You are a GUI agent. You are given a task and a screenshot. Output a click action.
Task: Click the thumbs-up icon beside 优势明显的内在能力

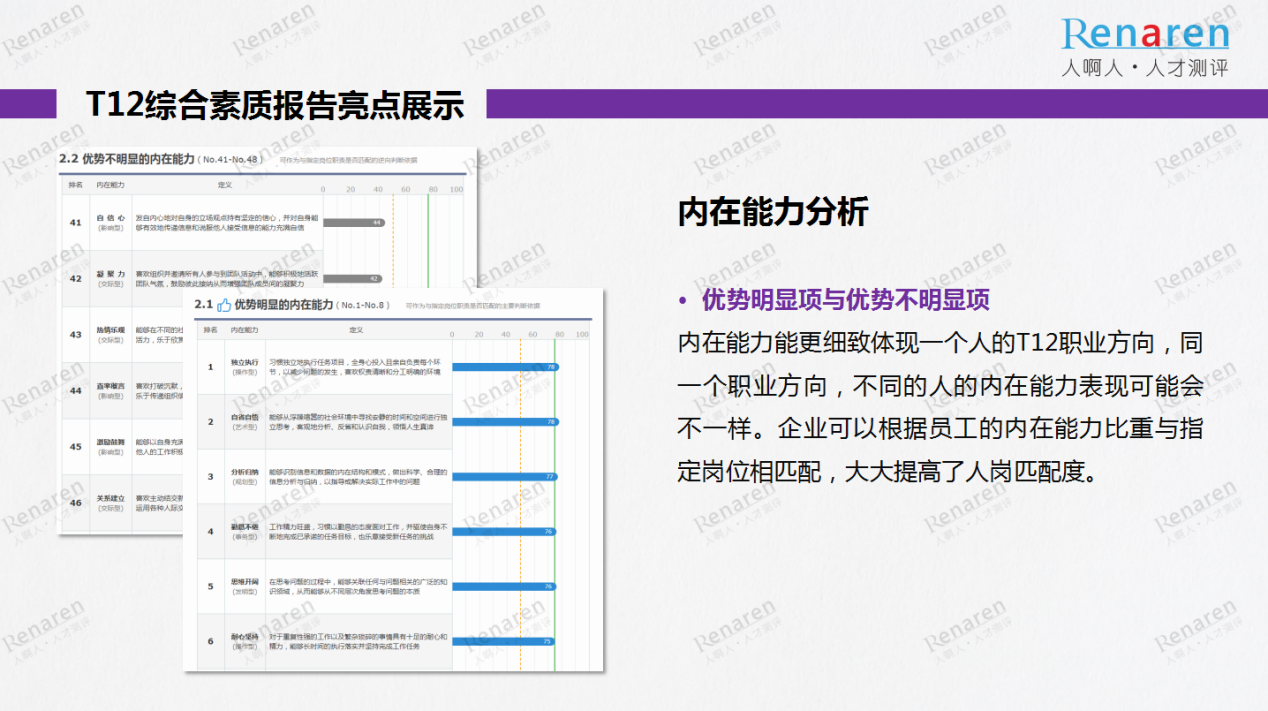[224, 305]
